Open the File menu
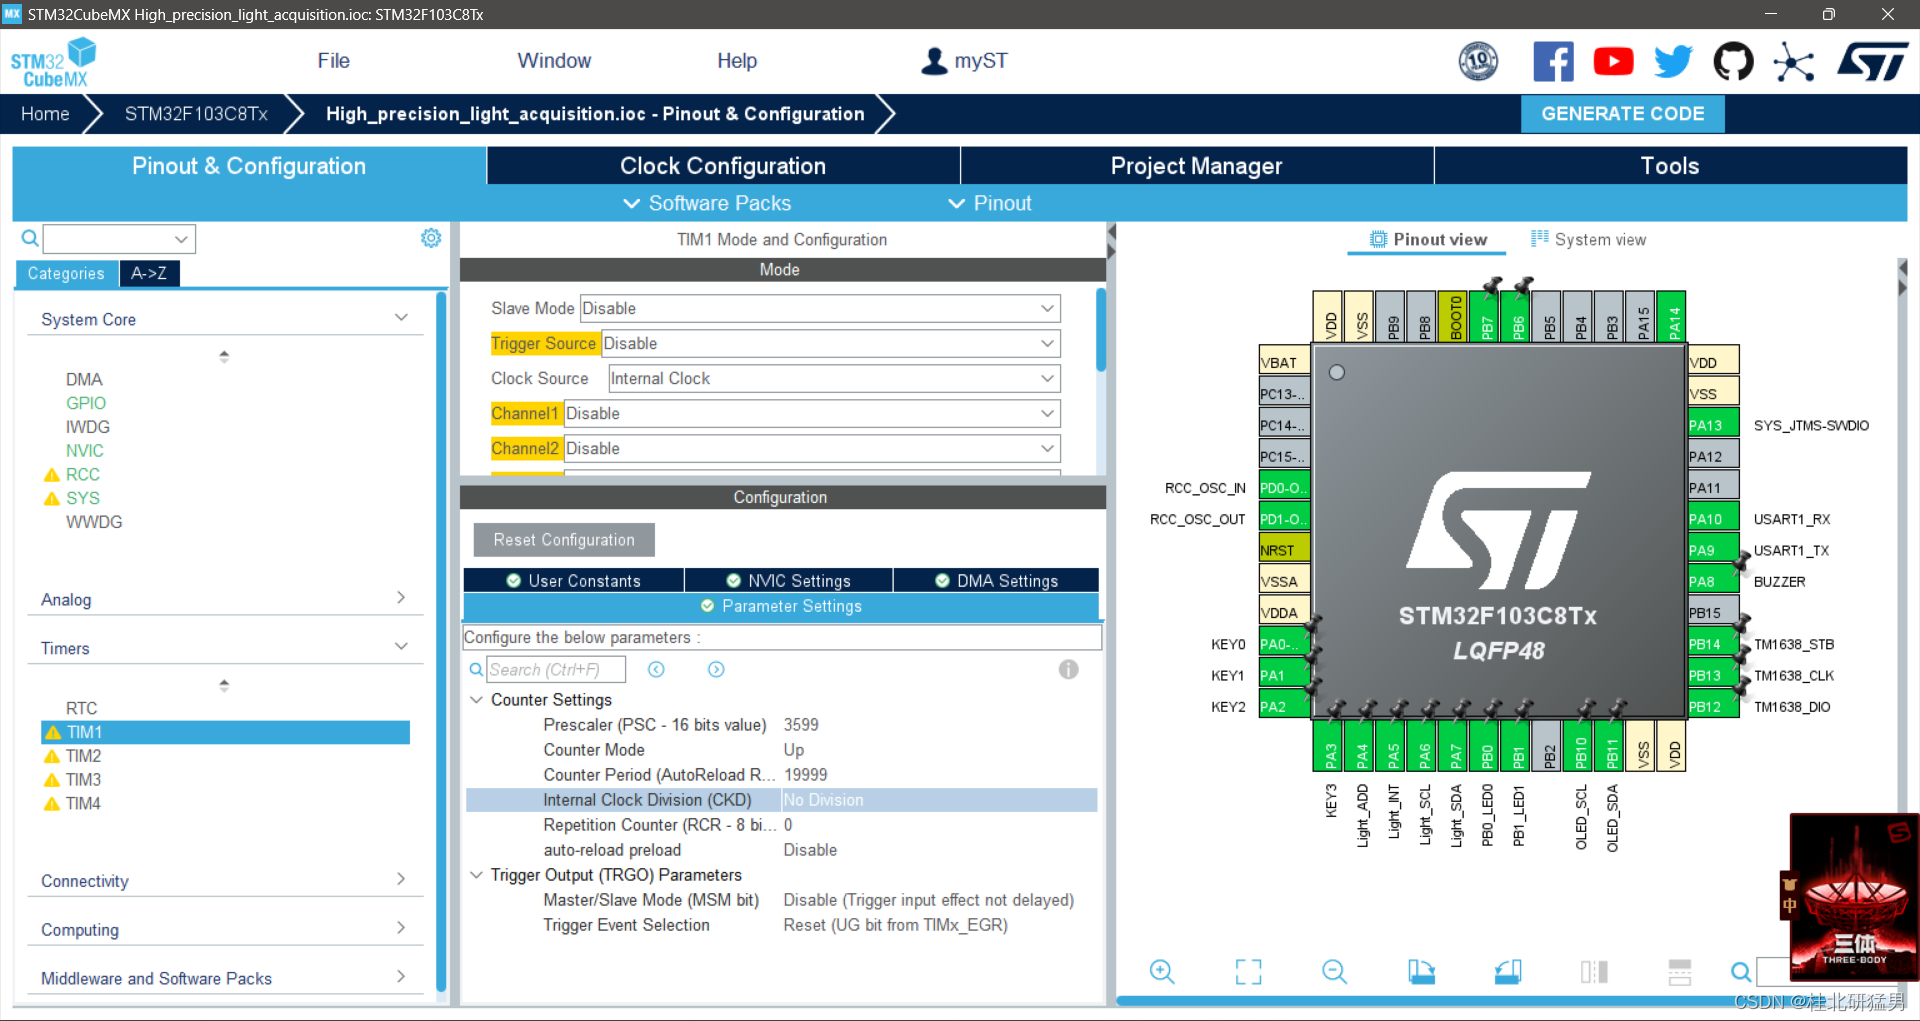This screenshot has width=1920, height=1021. point(333,61)
